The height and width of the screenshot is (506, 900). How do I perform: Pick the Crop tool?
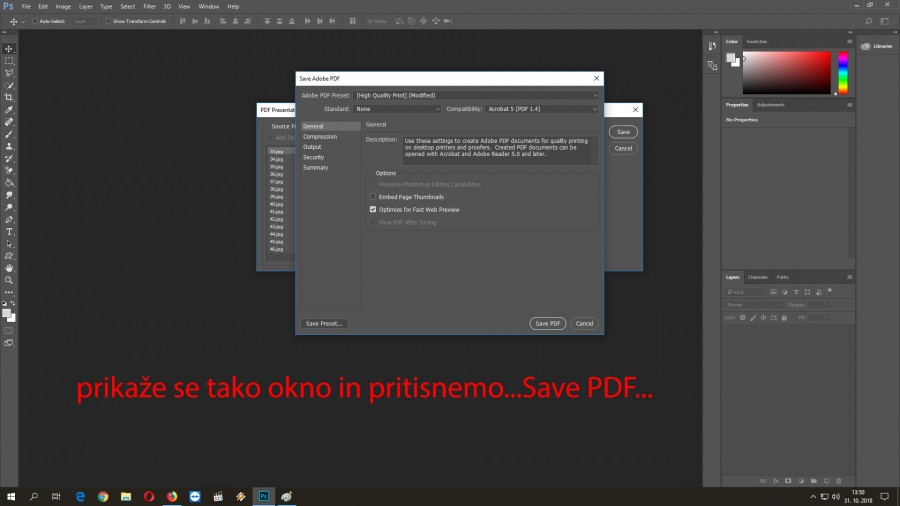pos(9,98)
